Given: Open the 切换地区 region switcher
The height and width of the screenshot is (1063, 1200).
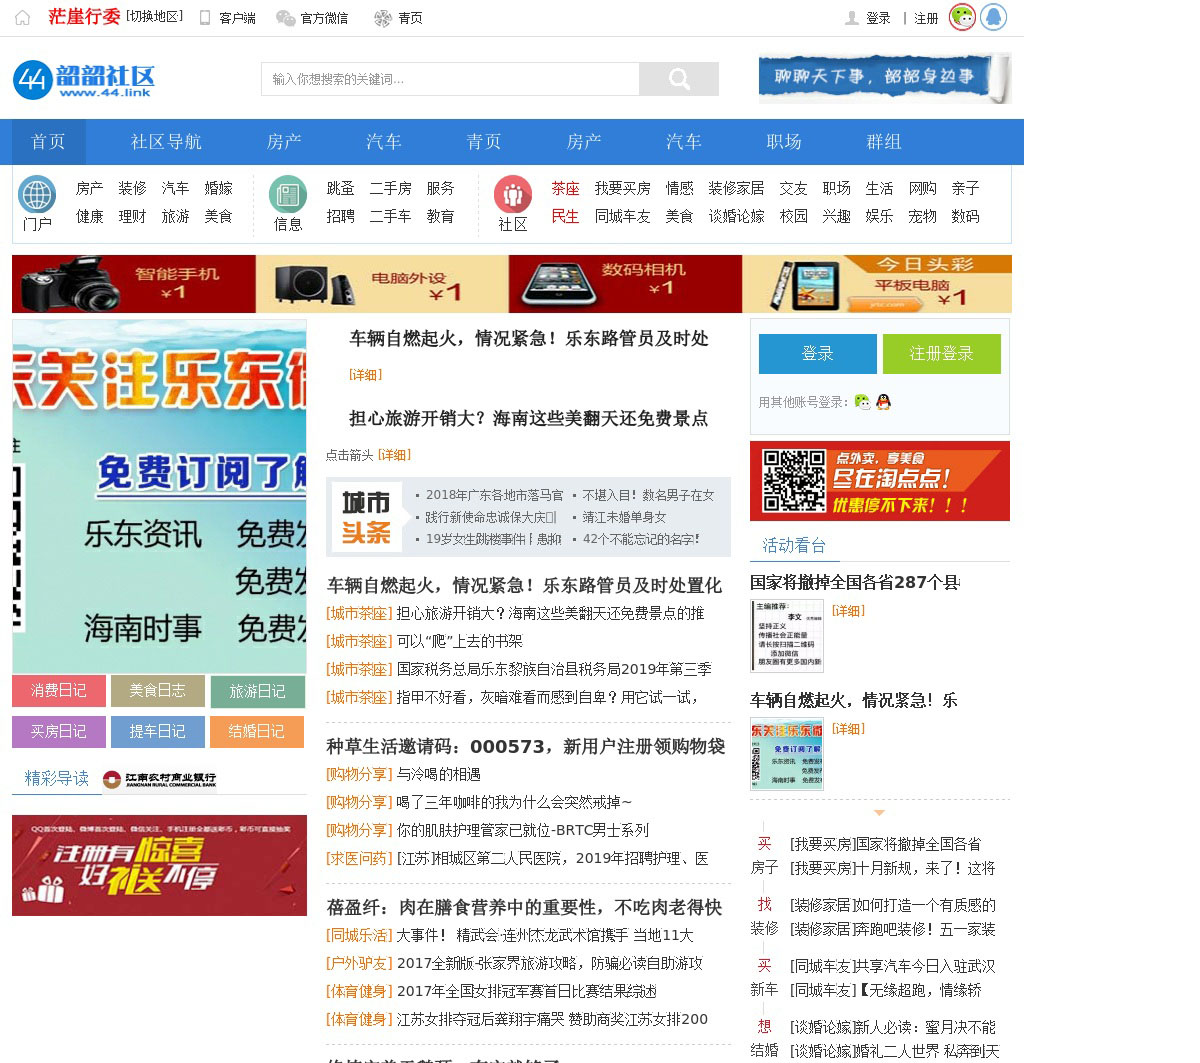Looking at the screenshot, I should click(155, 17).
